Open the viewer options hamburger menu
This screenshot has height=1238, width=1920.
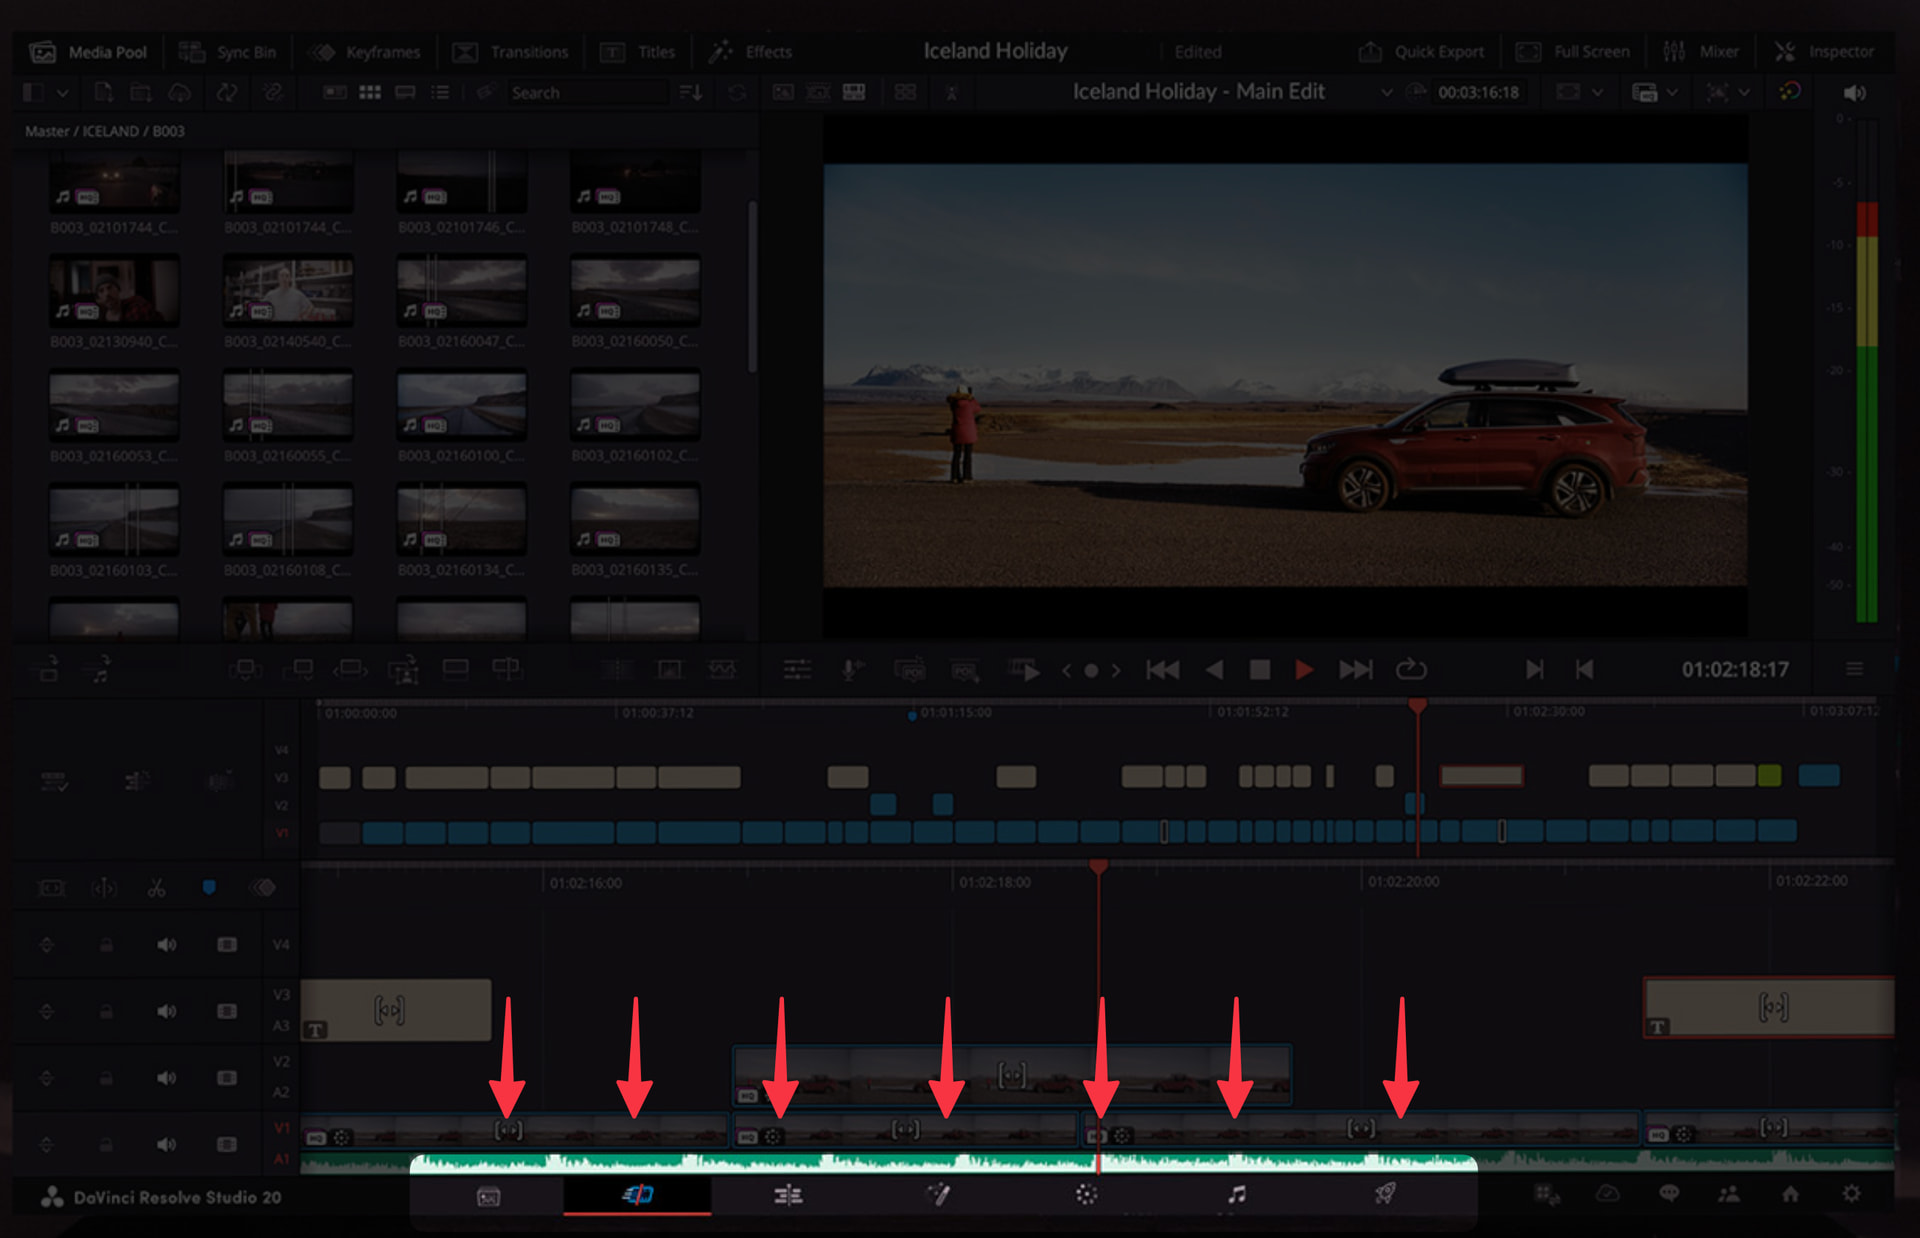click(1854, 669)
